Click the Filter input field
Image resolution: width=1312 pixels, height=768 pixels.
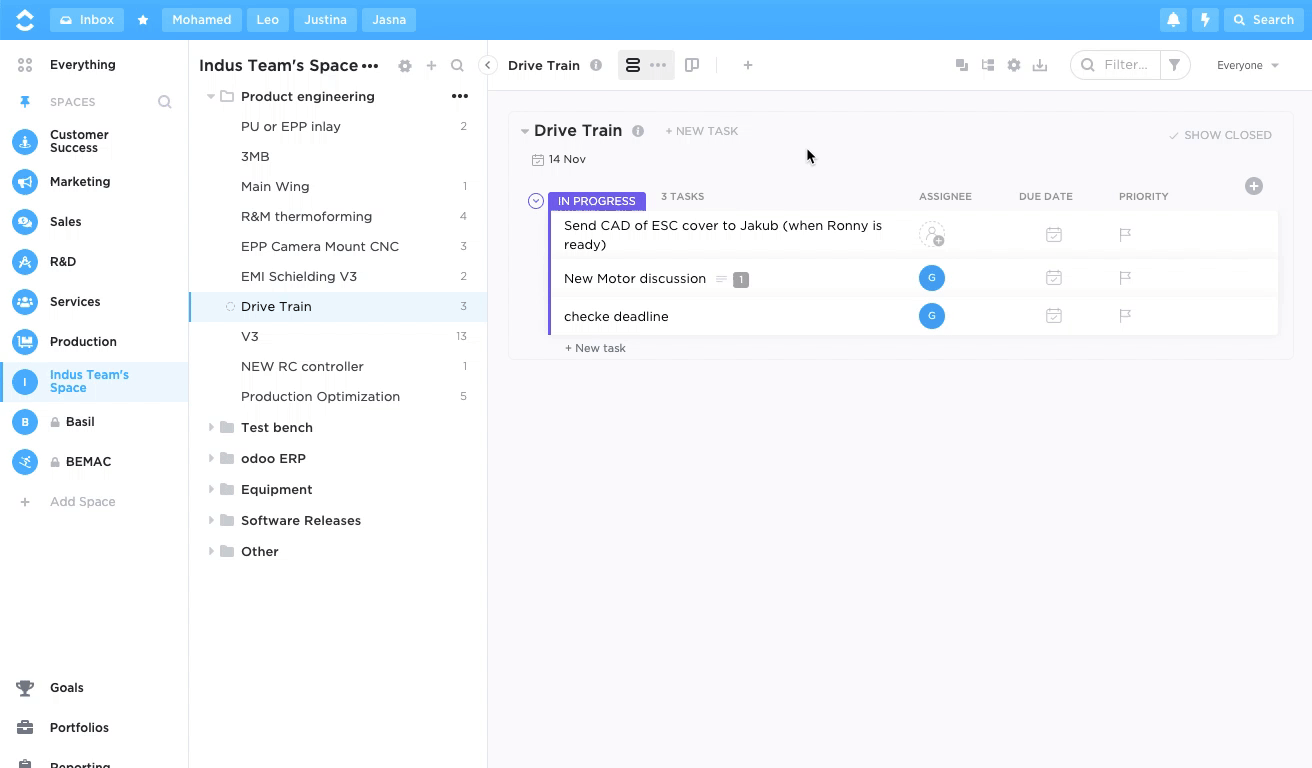(x=1125, y=65)
